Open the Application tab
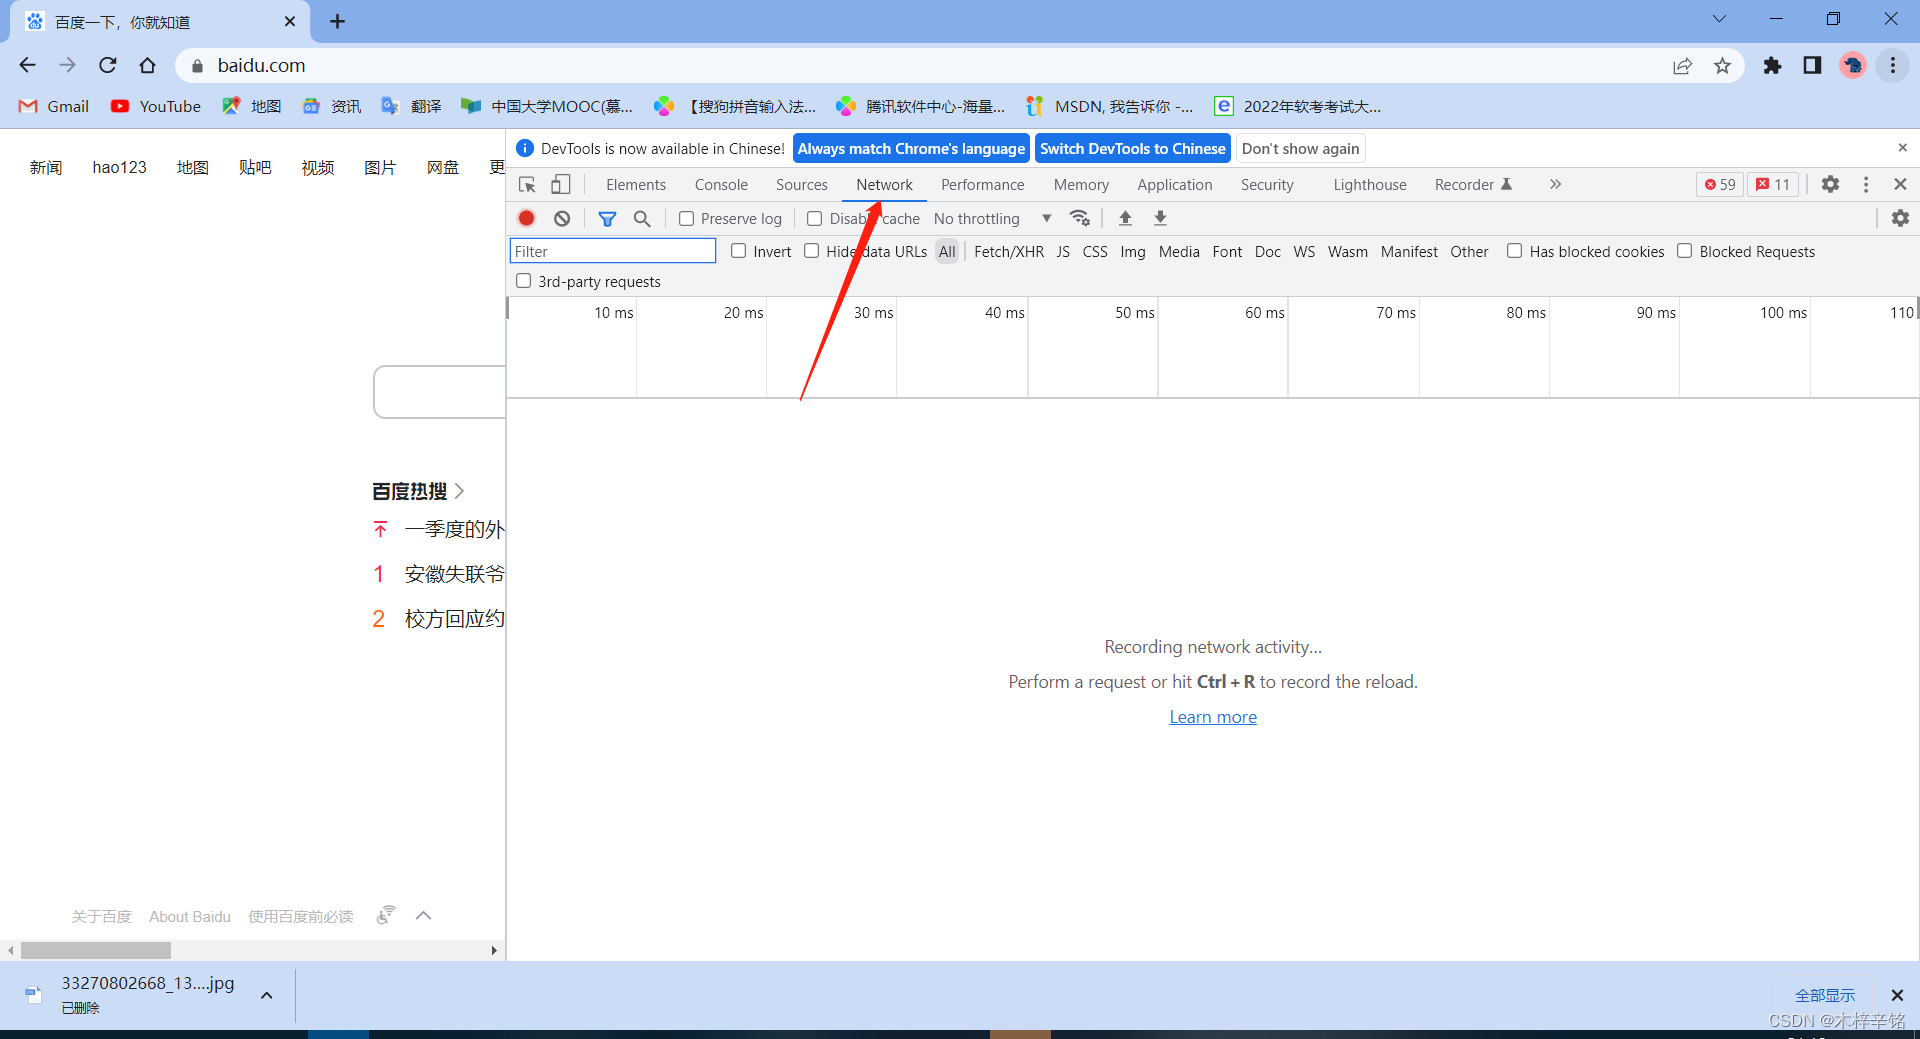 [1174, 185]
